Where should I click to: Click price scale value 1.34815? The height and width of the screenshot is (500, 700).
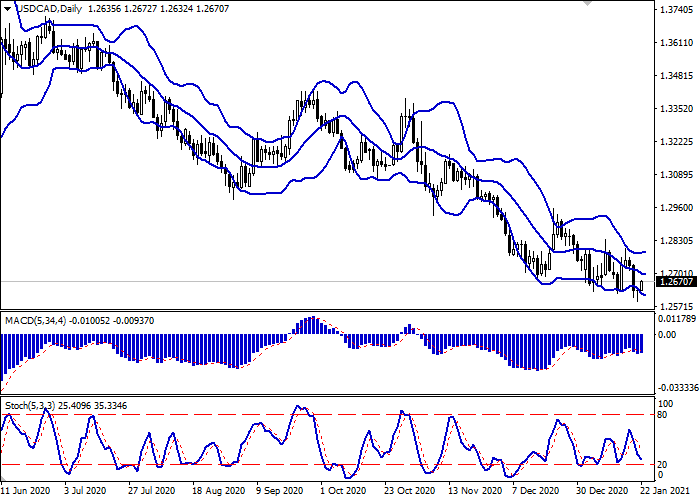677,76
